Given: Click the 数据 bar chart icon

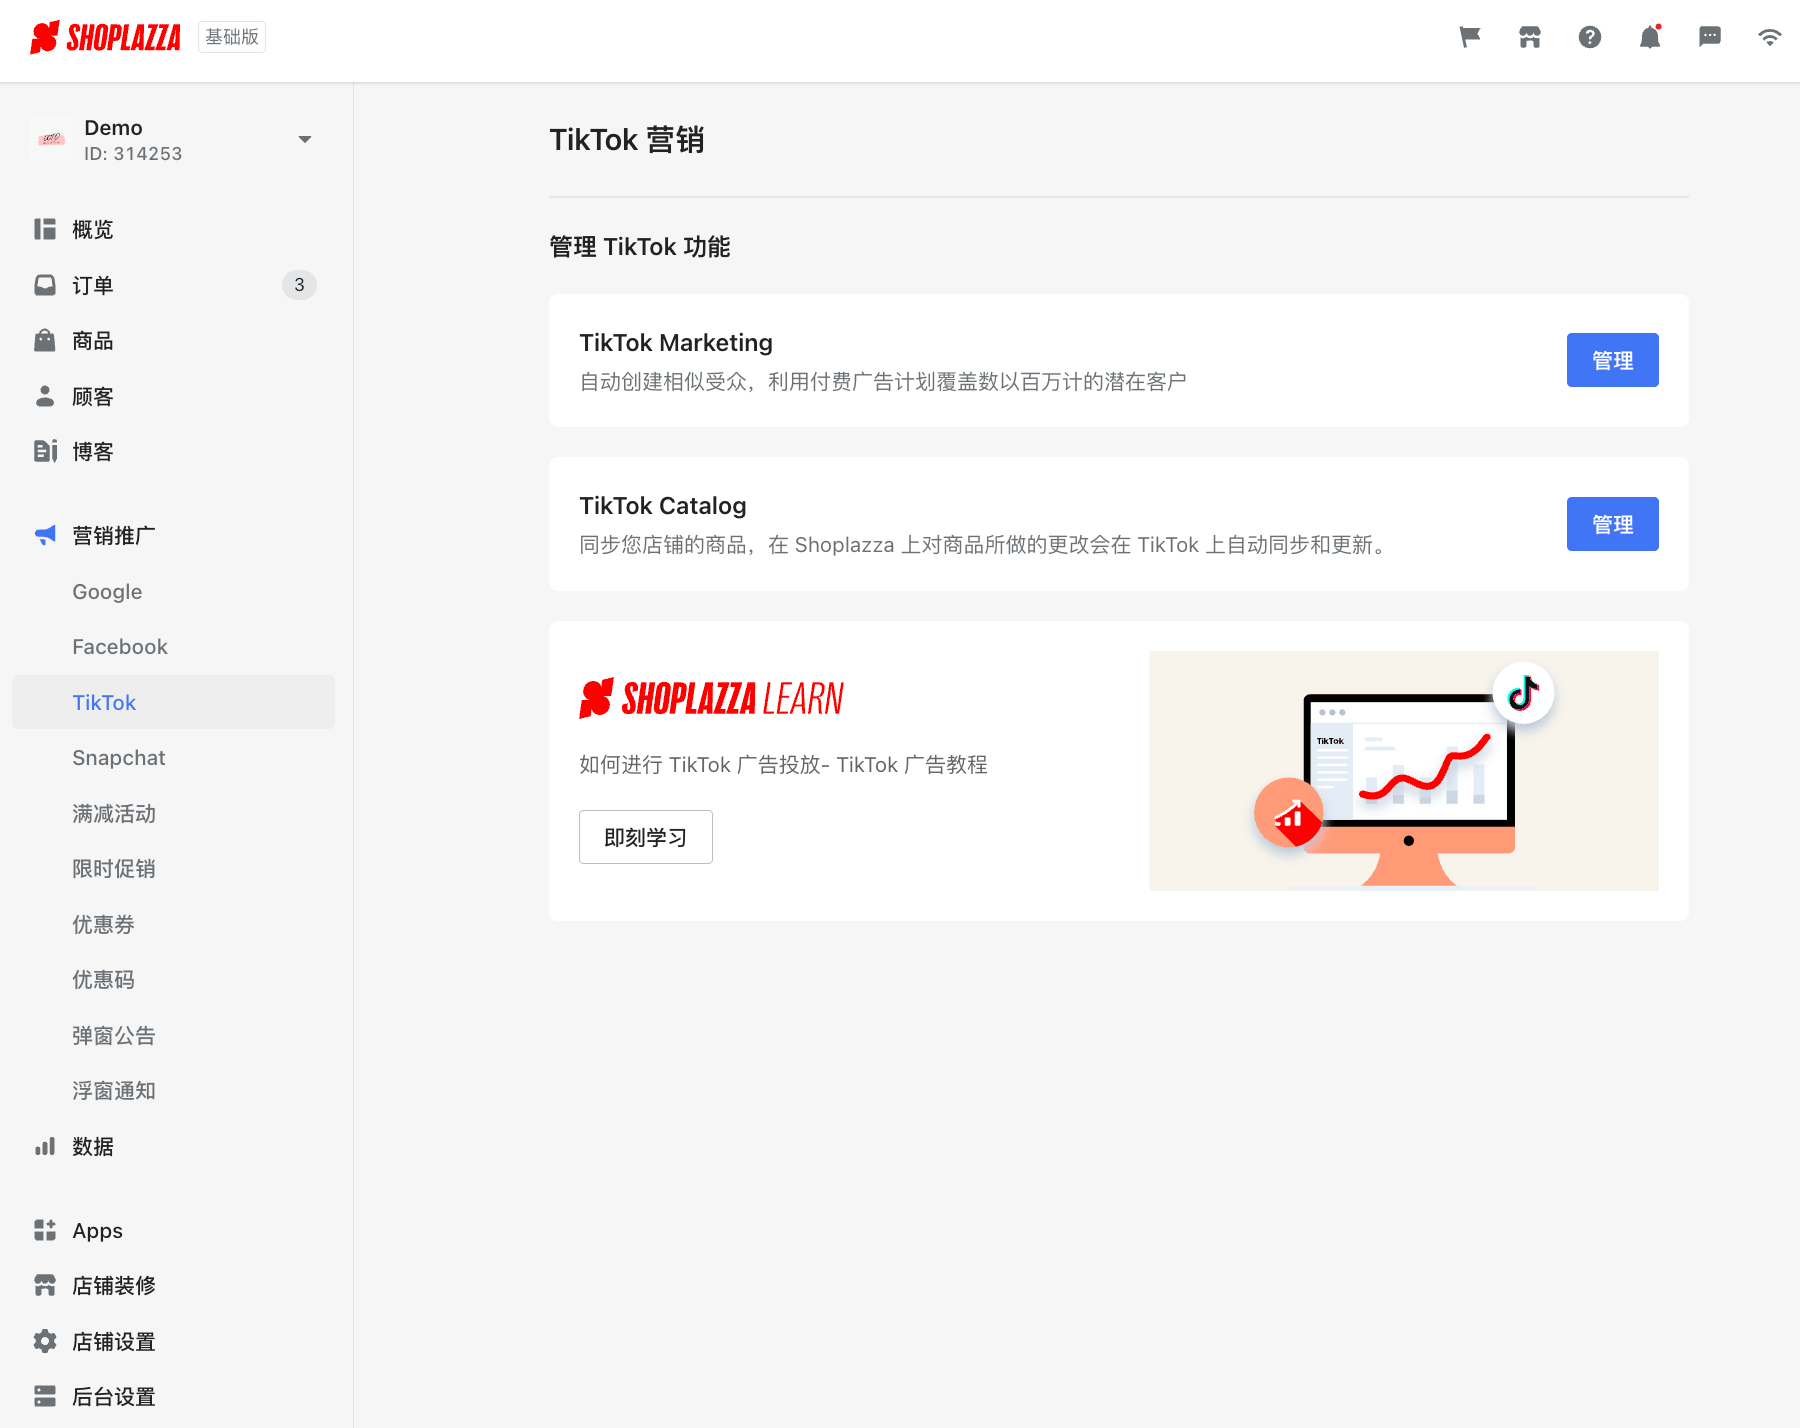Looking at the screenshot, I should point(45,1146).
